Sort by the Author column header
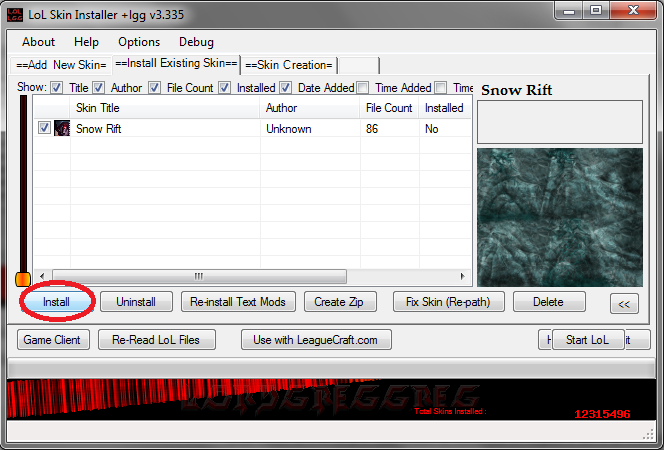 click(x=310, y=108)
